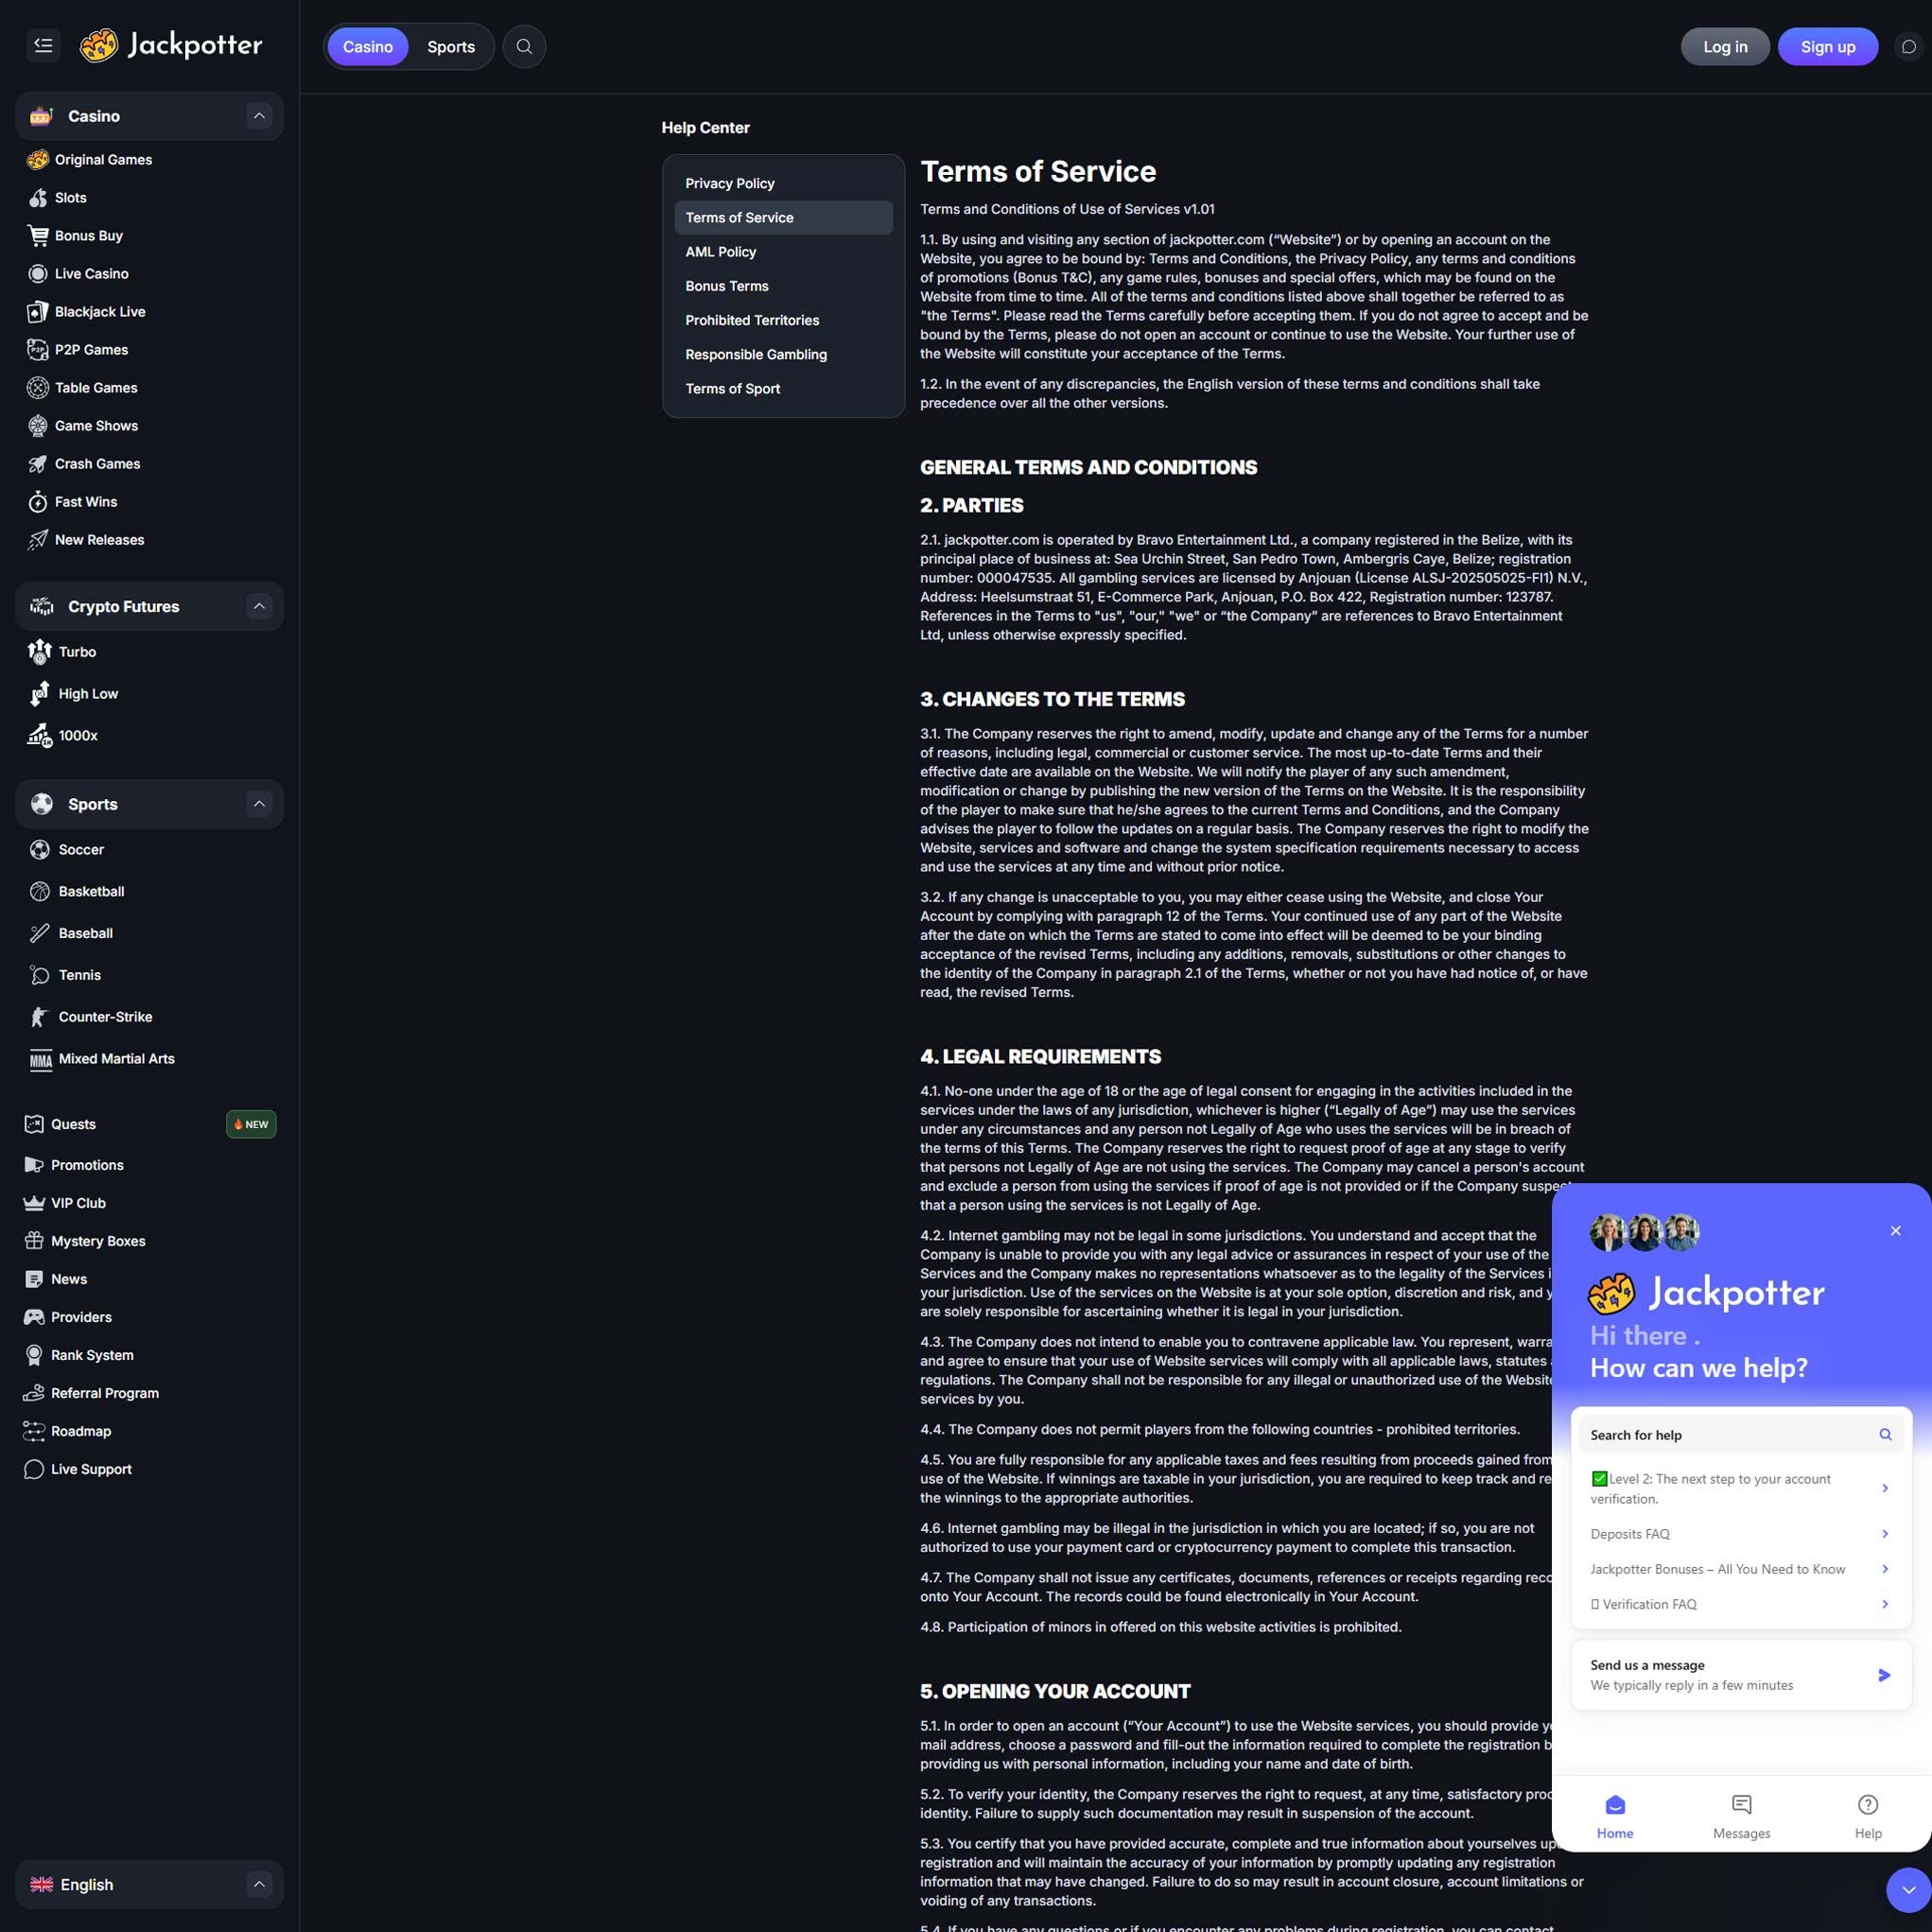Viewport: 1932px width, 1932px height.
Task: Close the Jackpotter chat widget
Action: click(x=1895, y=1231)
